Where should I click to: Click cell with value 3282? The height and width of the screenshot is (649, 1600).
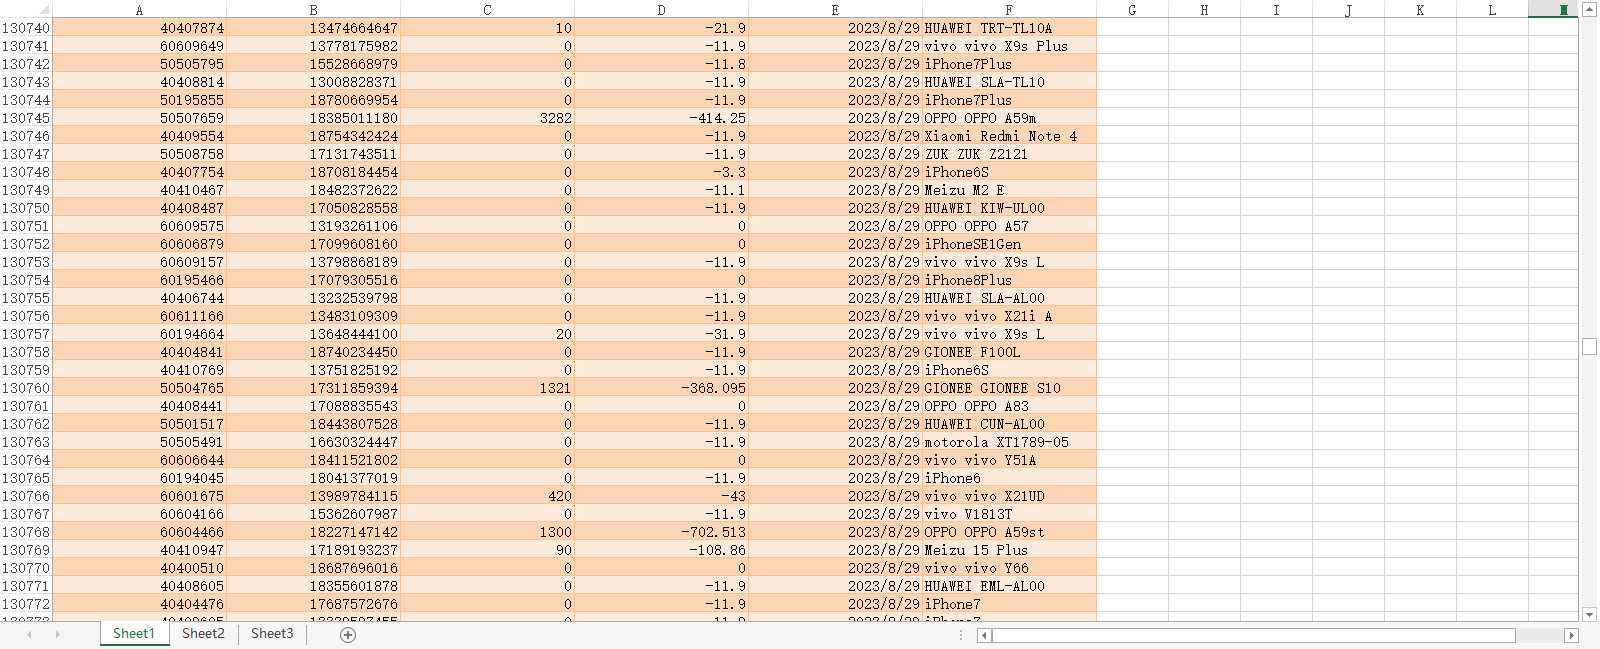point(487,118)
